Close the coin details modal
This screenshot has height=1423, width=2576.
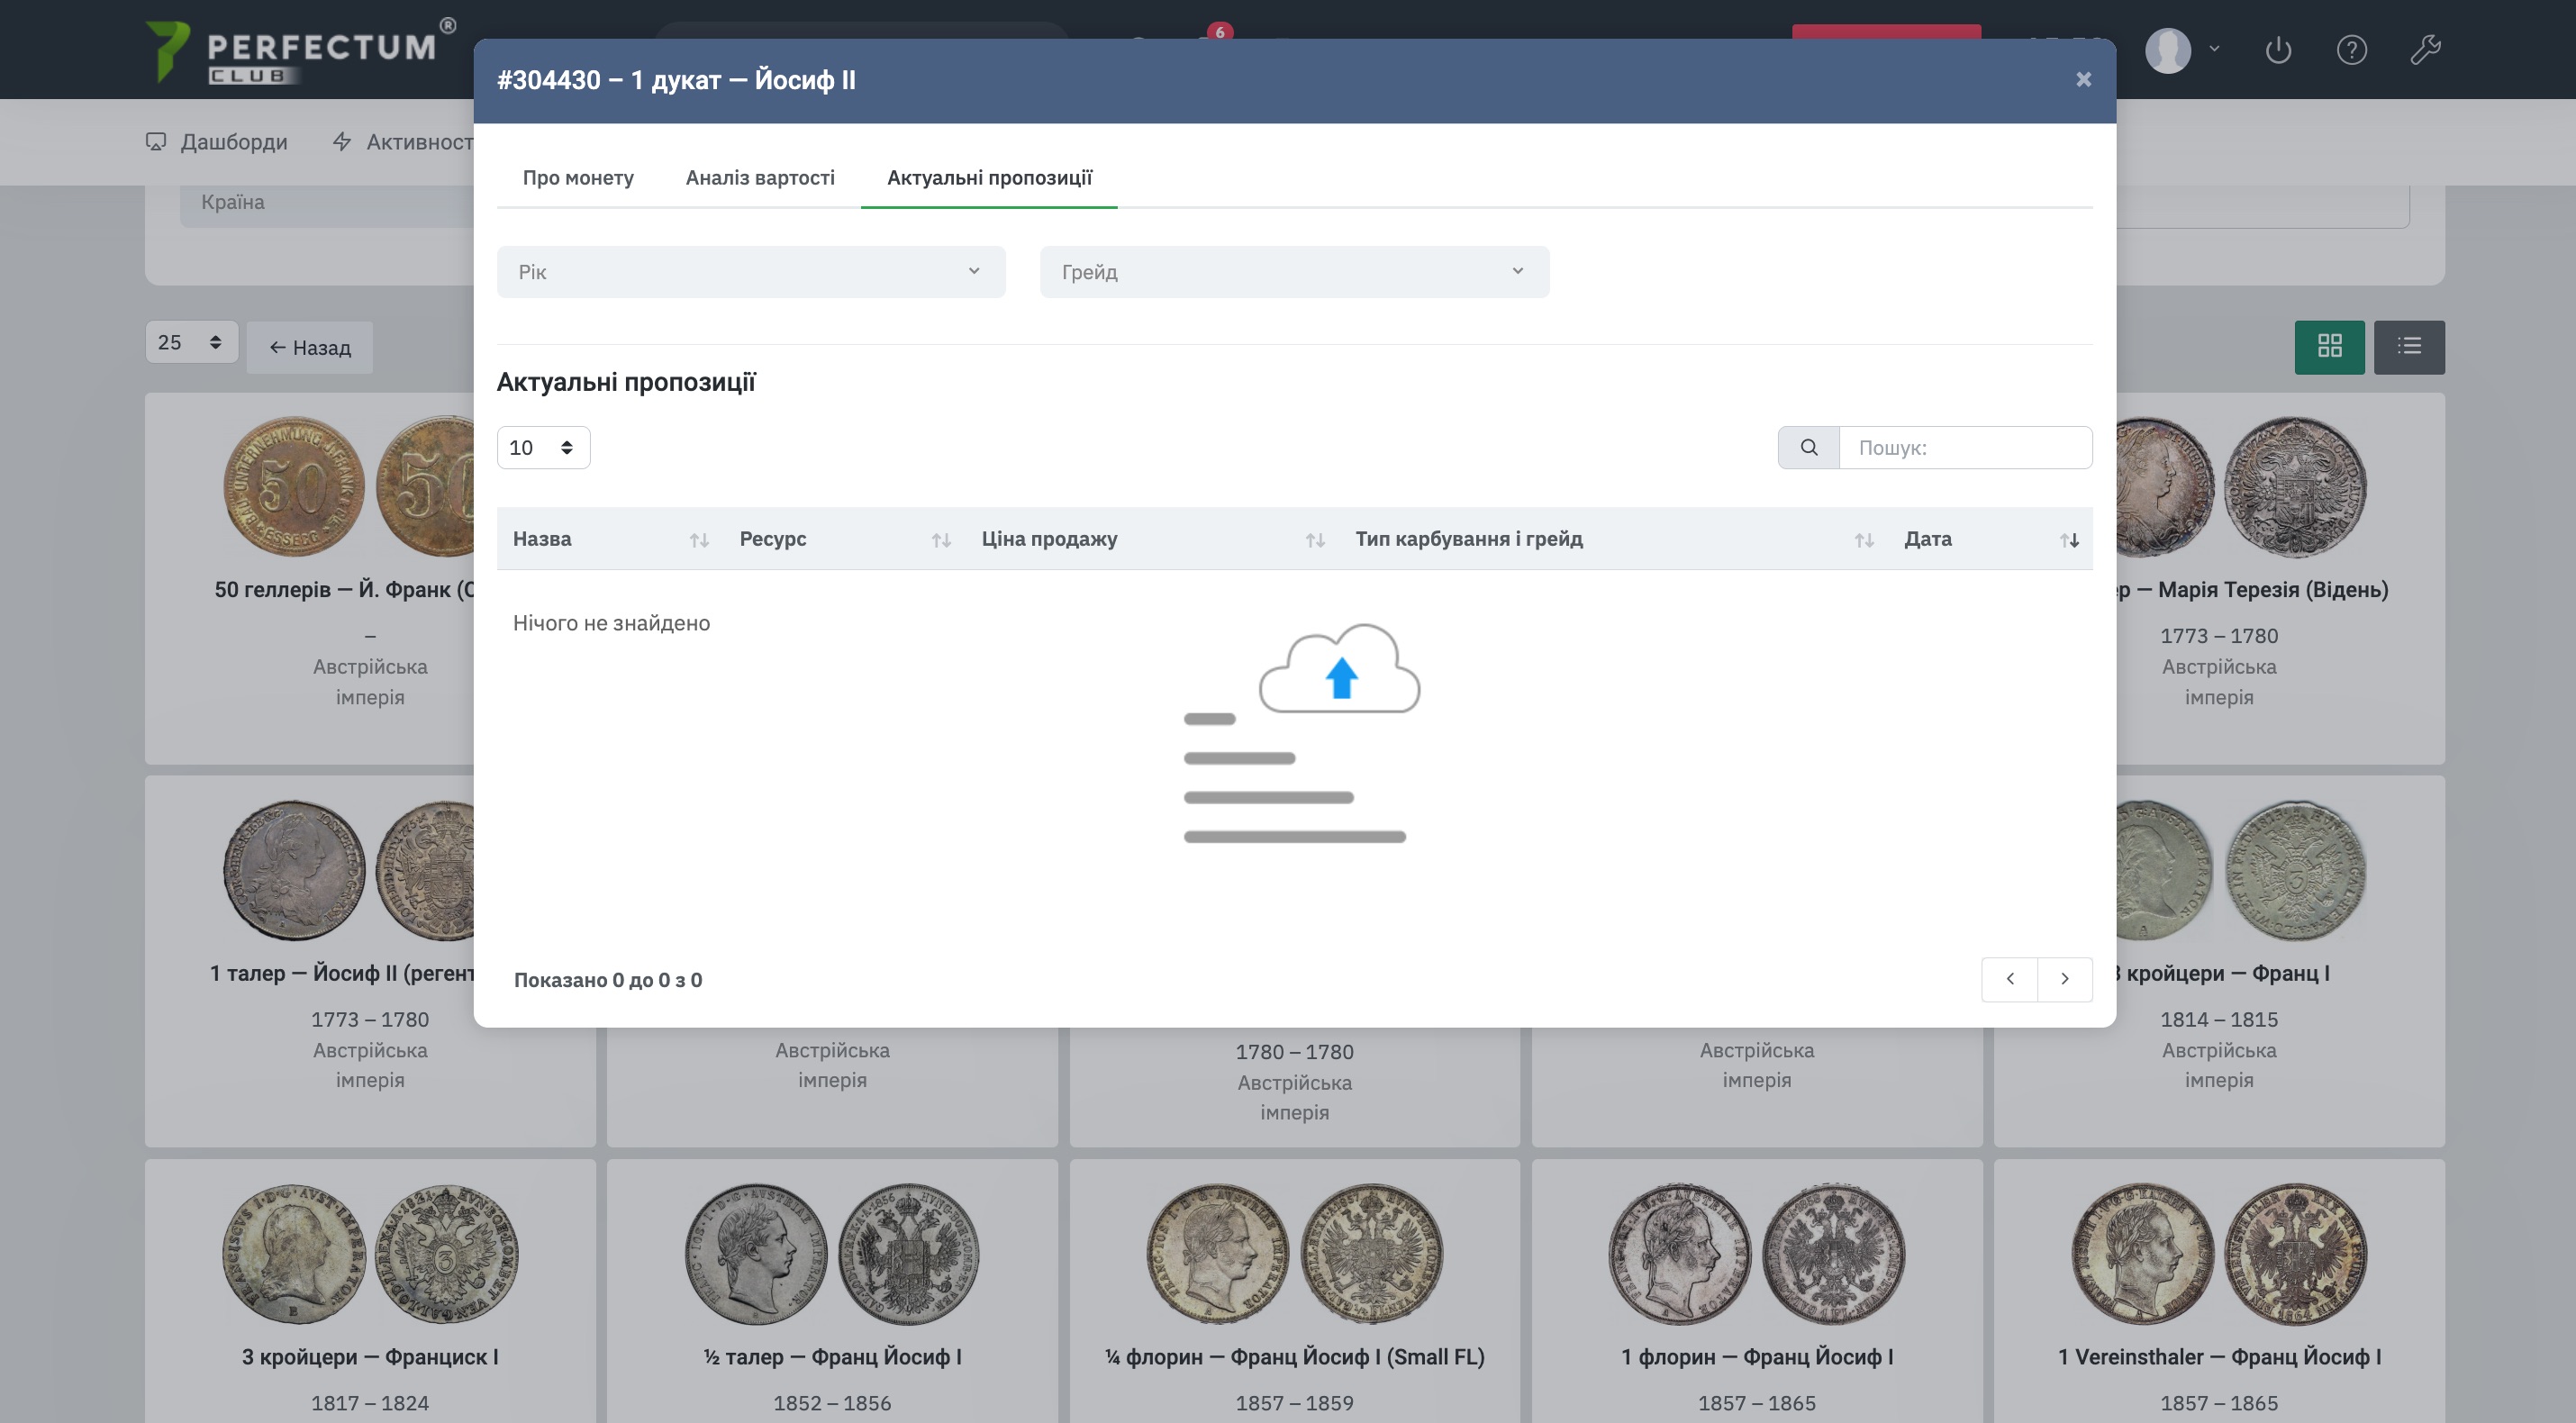tap(2083, 79)
